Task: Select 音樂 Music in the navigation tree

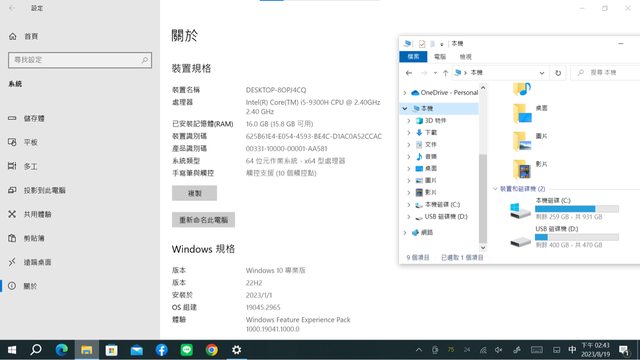Action: 427,156
